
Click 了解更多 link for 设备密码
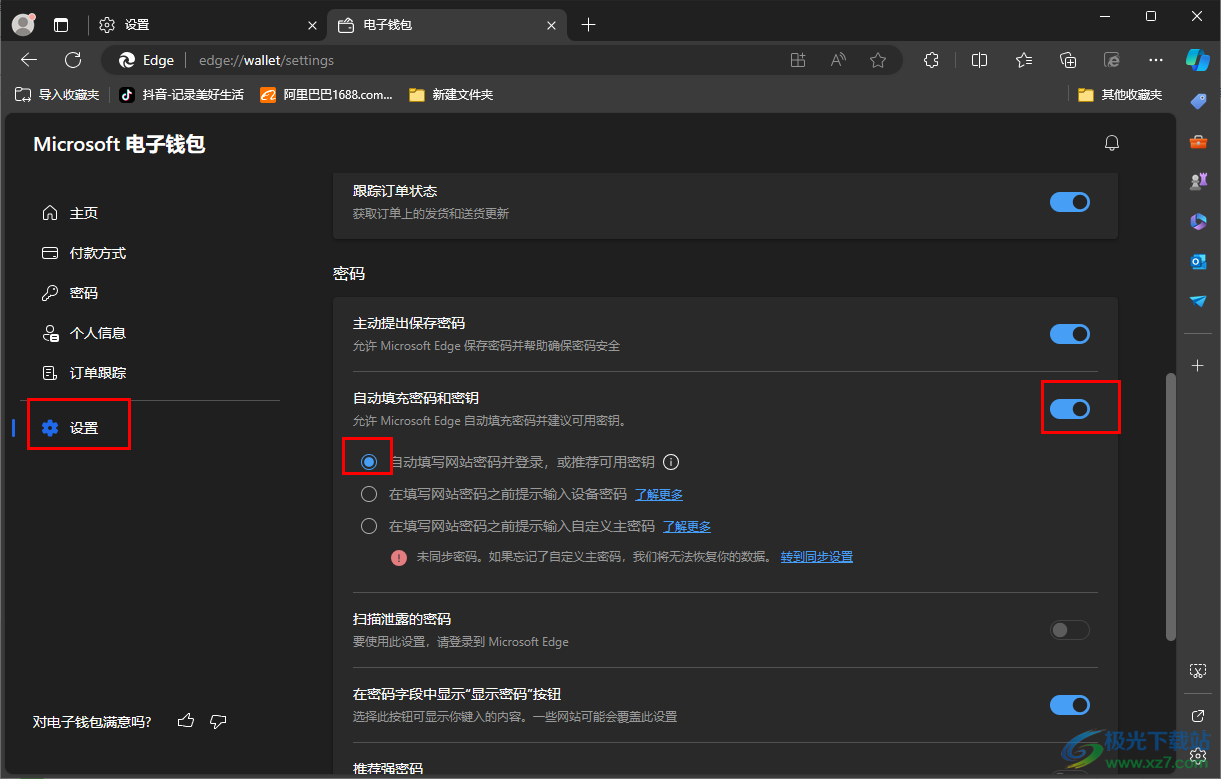659,494
